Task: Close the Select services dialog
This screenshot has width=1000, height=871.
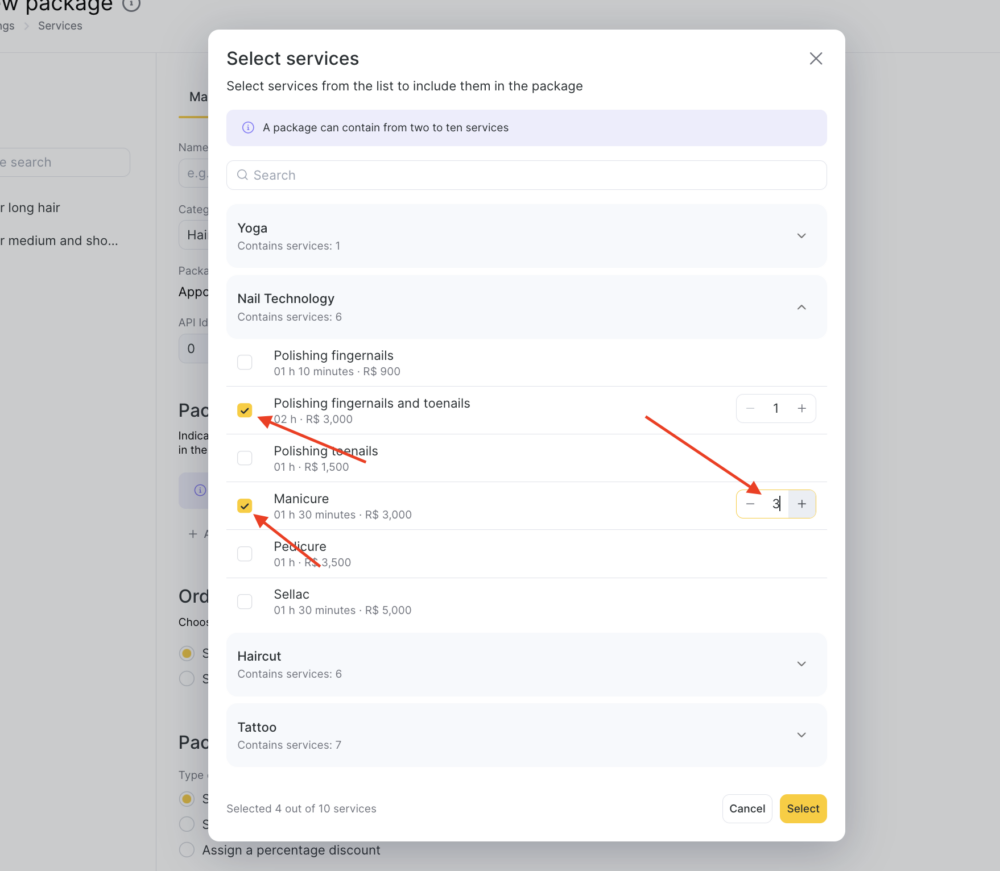Action: click(816, 59)
